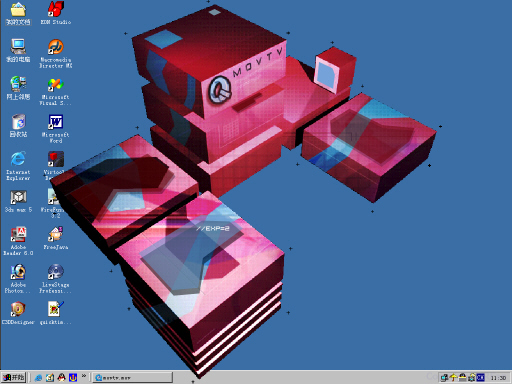Click the movtv.mov taskbar button
Viewport: 512px width, 384px height.
coord(132,377)
